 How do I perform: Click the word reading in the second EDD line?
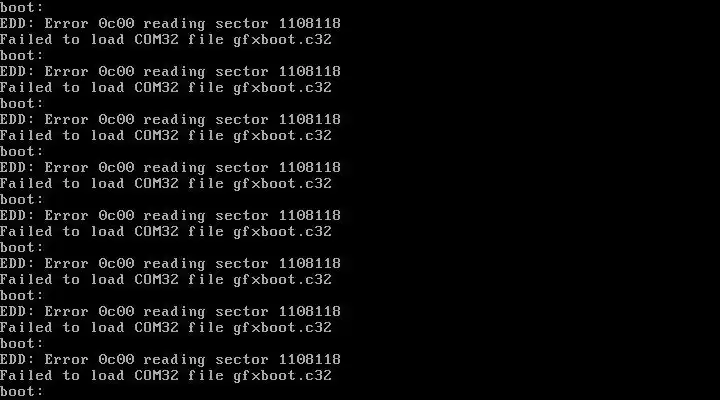click(174, 72)
